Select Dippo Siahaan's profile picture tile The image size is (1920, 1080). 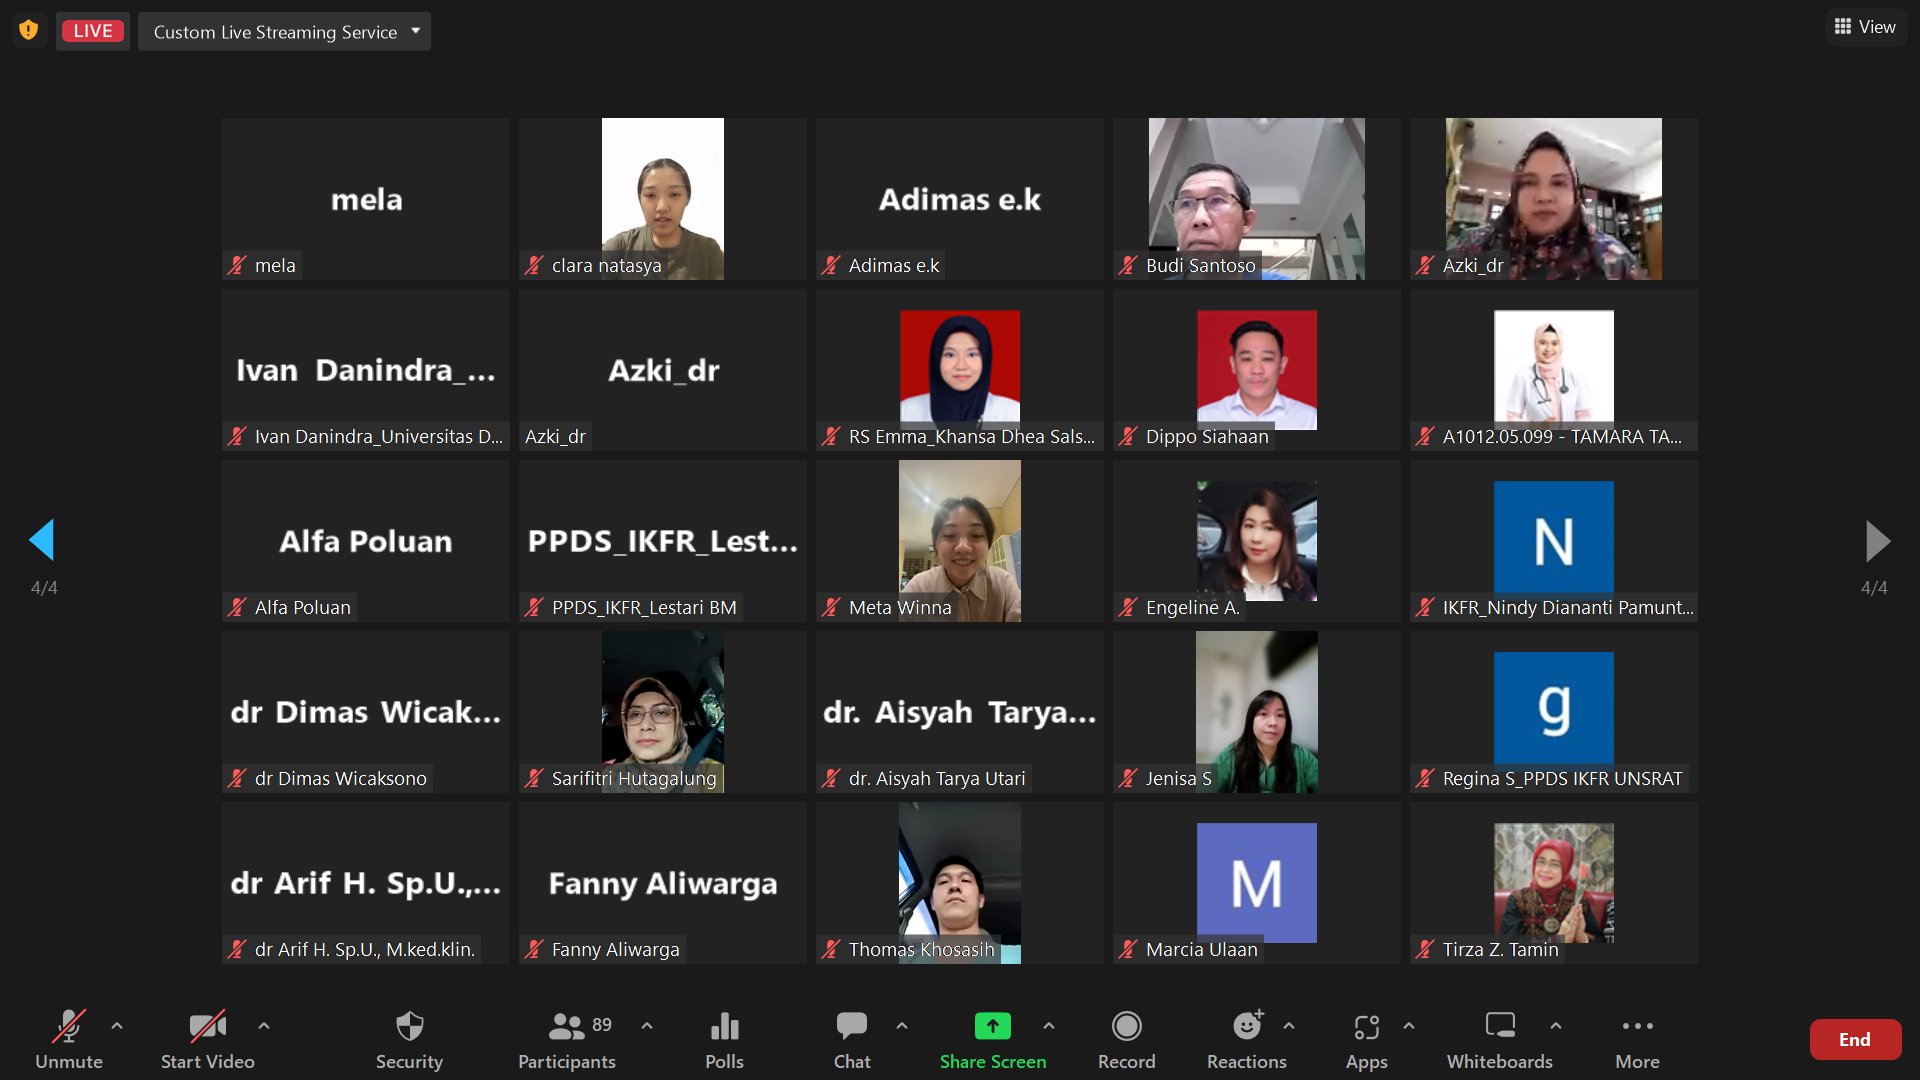(x=1257, y=370)
